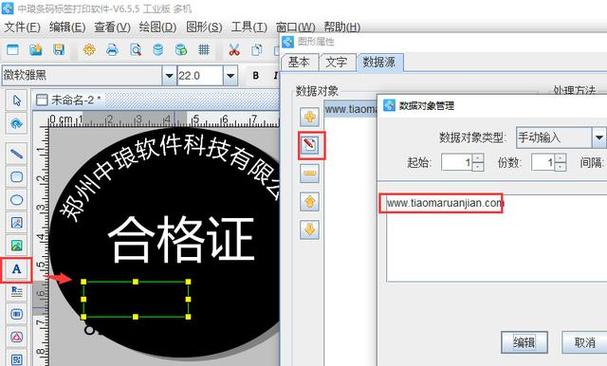Increase the 起始 value stepper
Image resolution: width=607 pixels, height=366 pixels.
pos(479,158)
